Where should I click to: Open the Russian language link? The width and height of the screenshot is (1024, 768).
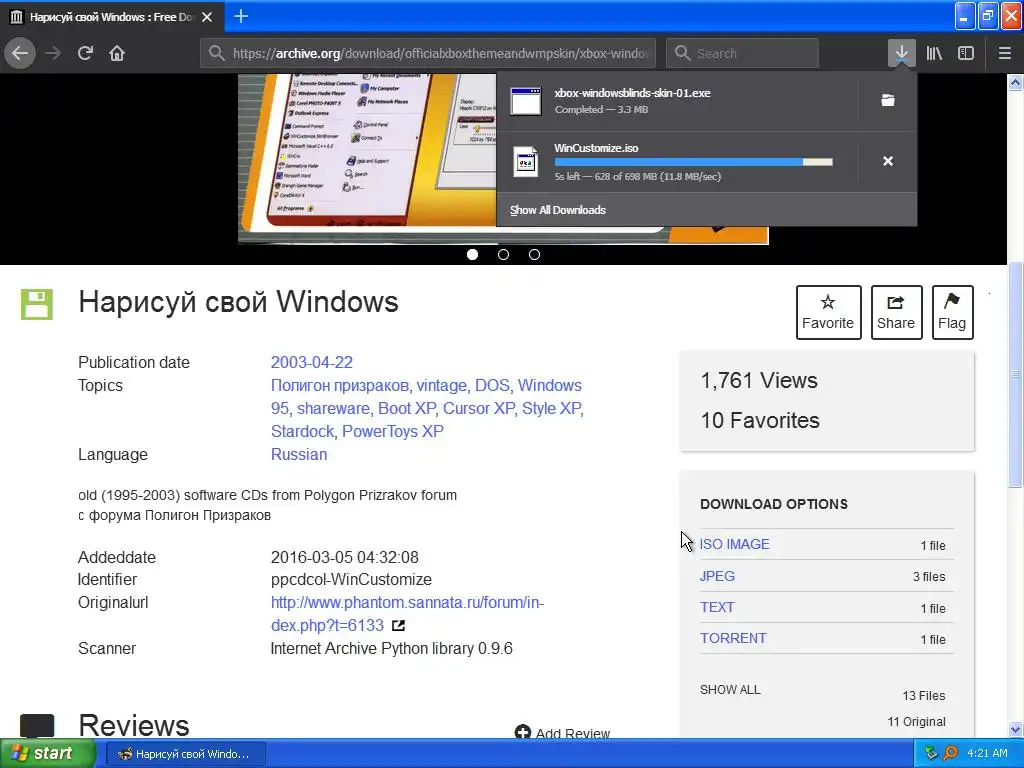(298, 455)
